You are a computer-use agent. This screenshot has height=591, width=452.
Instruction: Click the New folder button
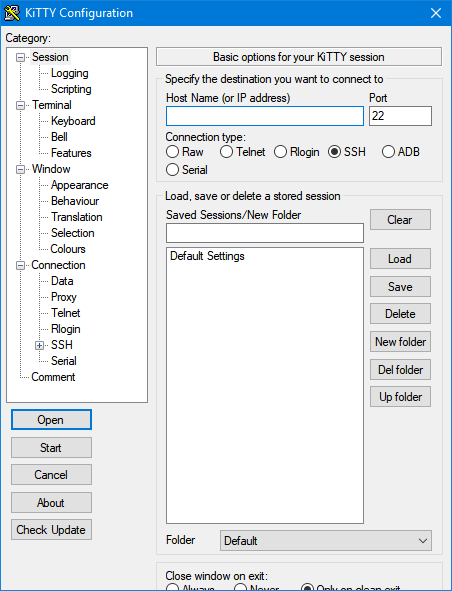click(x=400, y=341)
